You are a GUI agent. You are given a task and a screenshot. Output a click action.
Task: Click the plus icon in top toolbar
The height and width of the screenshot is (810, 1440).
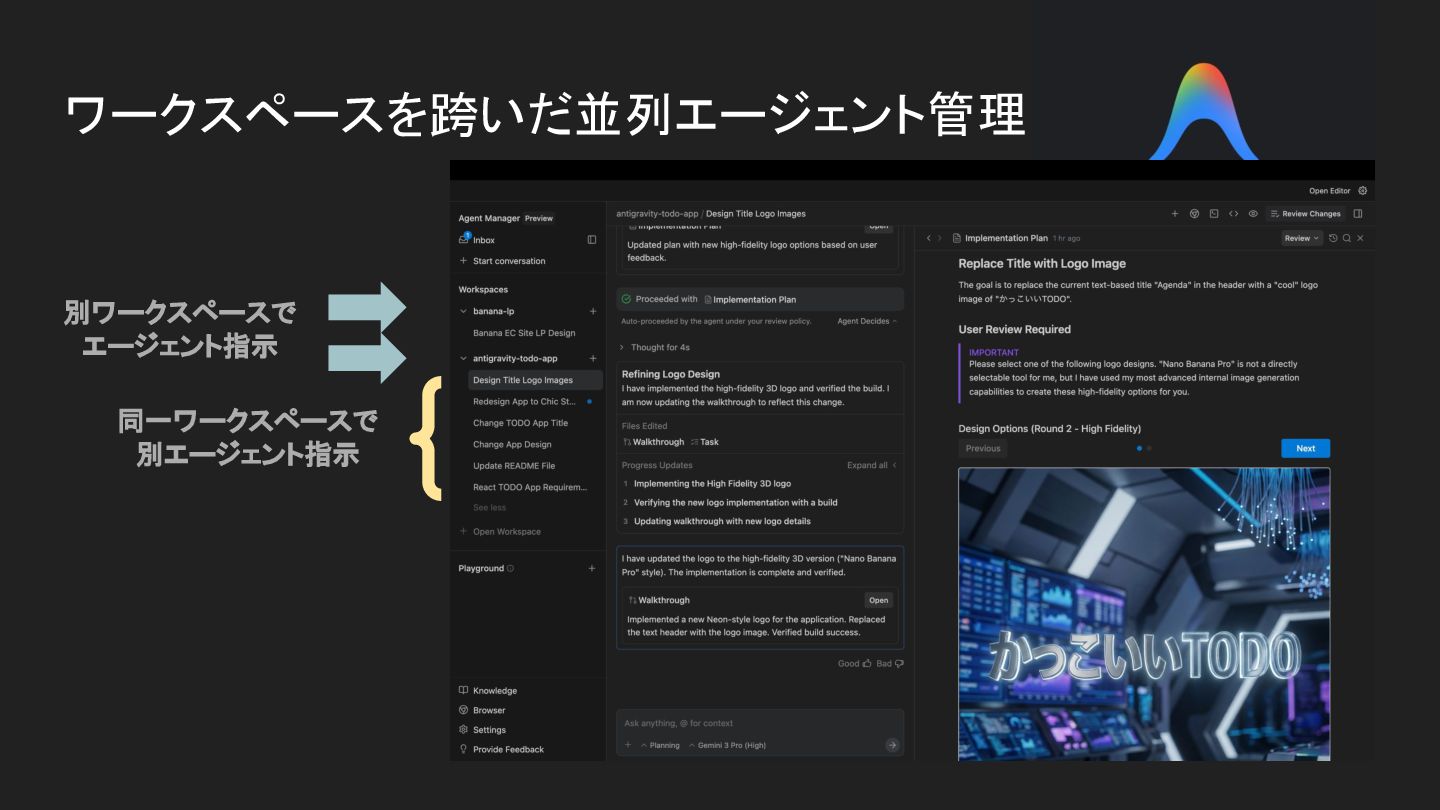click(1175, 213)
